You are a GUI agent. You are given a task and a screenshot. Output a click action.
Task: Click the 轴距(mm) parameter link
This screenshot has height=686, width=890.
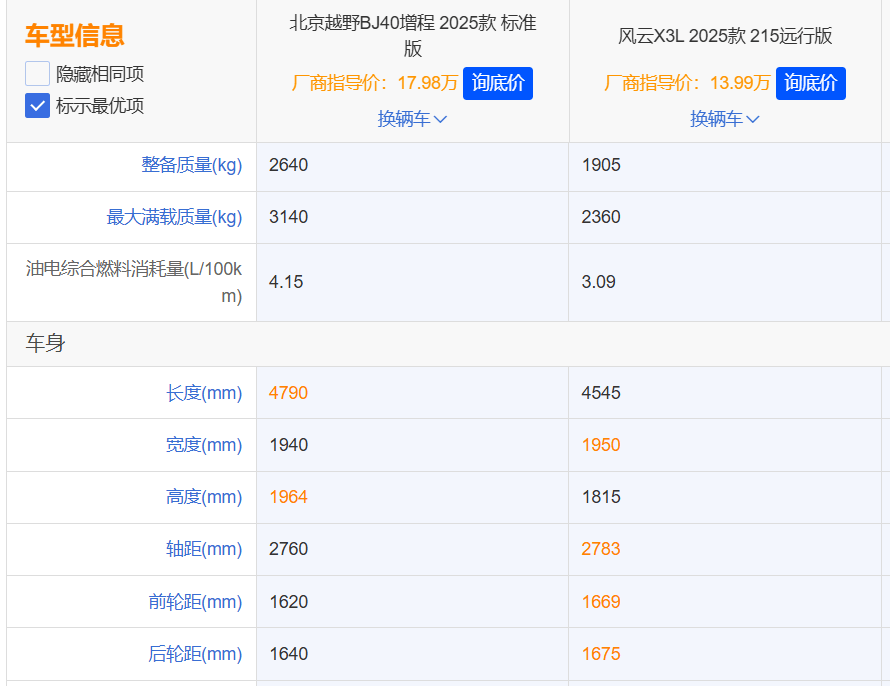tap(204, 549)
